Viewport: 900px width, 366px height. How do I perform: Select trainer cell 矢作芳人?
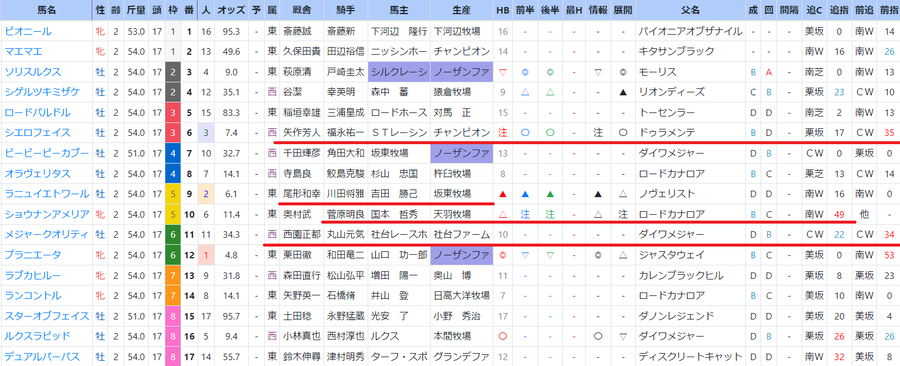click(x=301, y=133)
